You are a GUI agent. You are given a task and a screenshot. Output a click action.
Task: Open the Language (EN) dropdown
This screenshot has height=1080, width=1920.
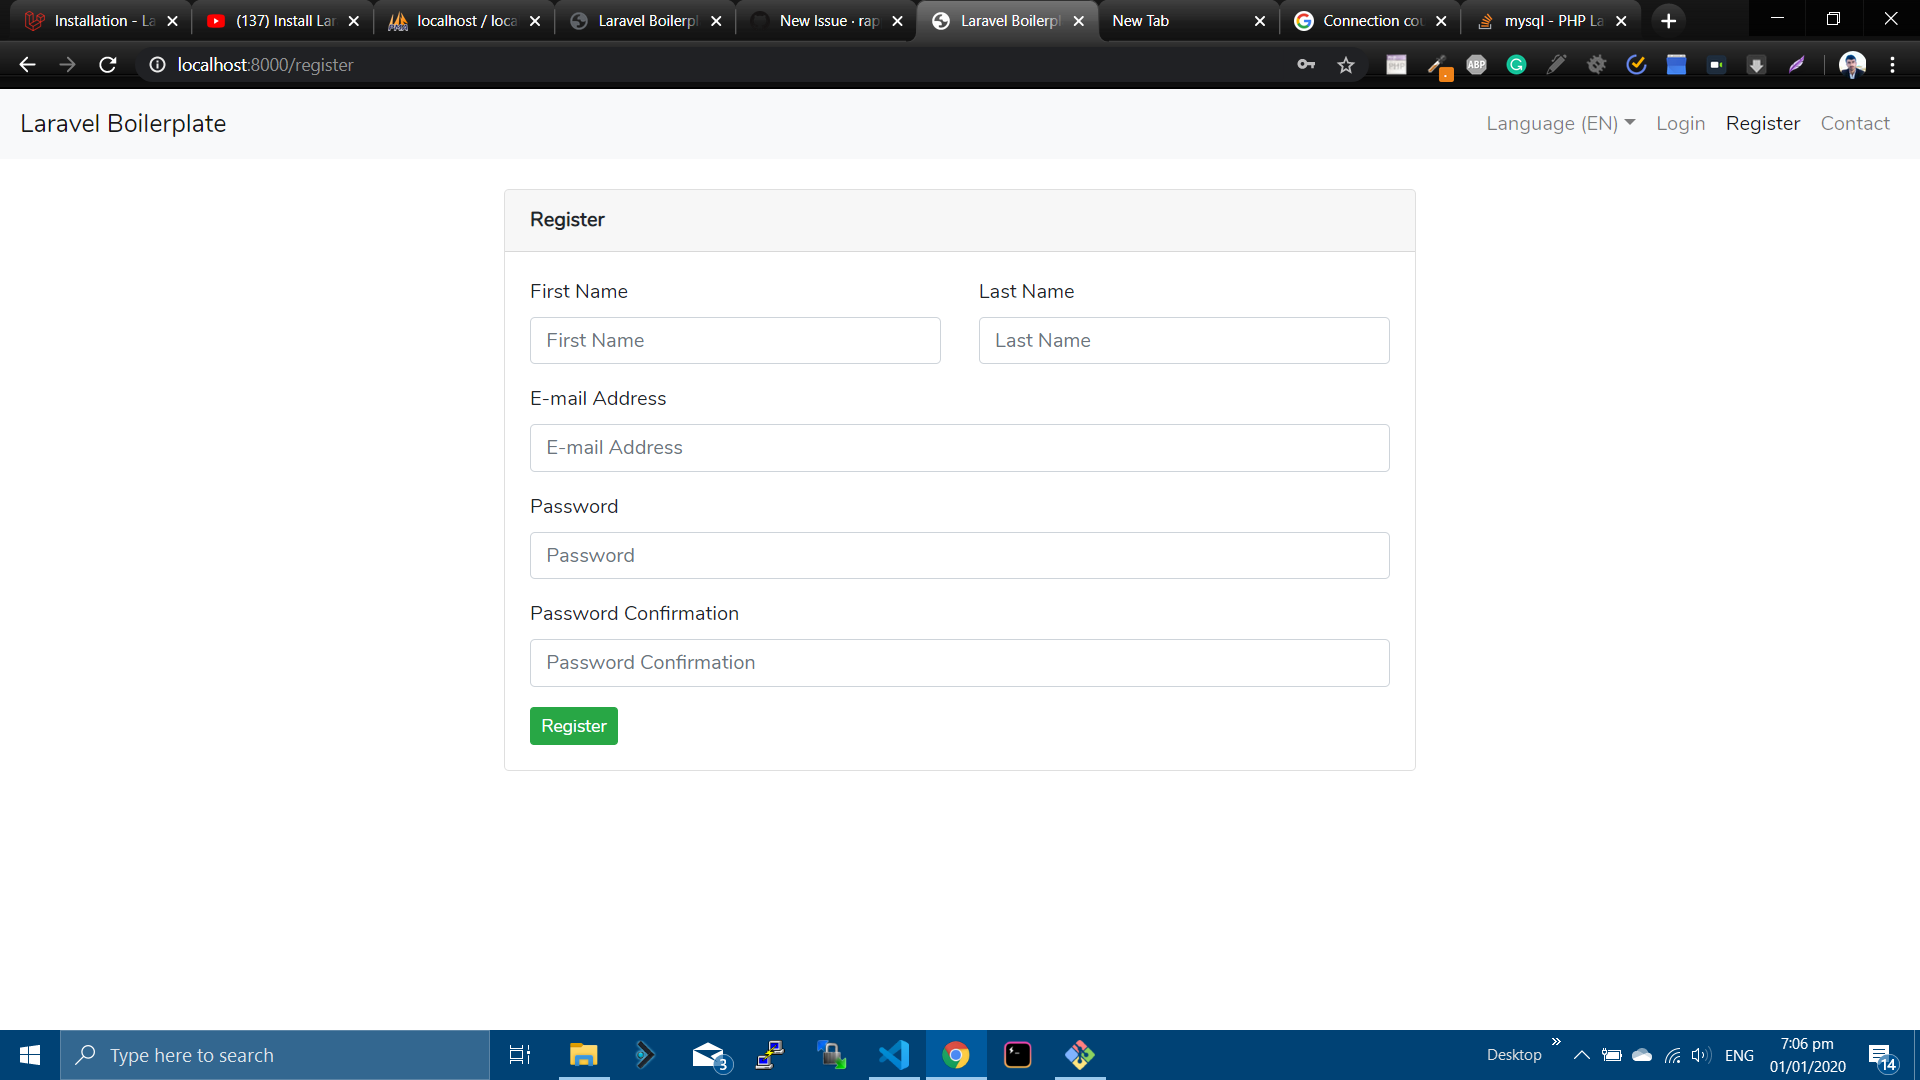pos(1560,123)
